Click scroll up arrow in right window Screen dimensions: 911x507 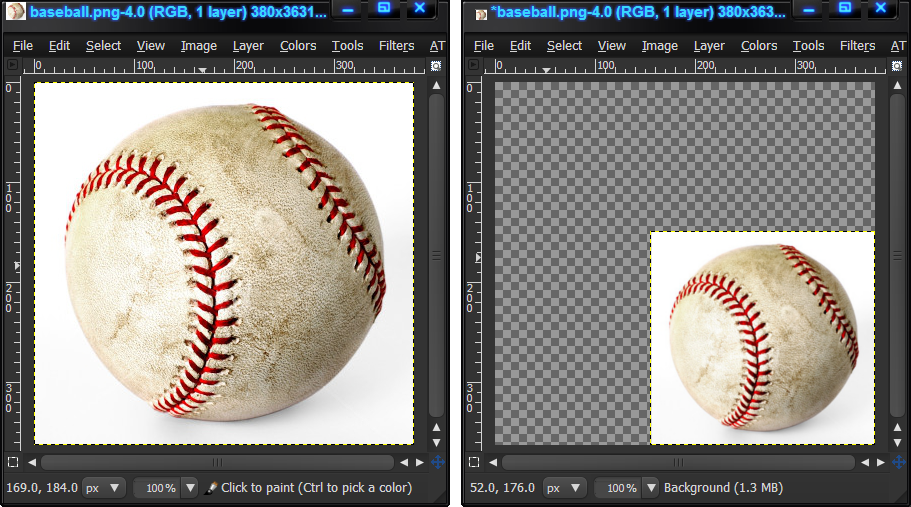(898, 85)
